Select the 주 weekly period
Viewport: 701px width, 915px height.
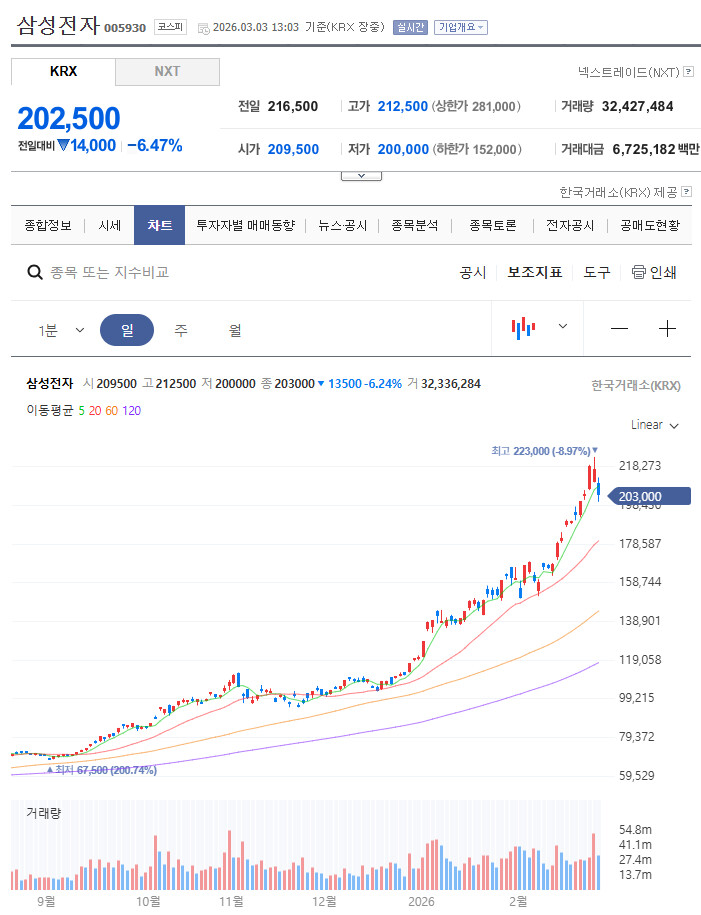coord(181,330)
